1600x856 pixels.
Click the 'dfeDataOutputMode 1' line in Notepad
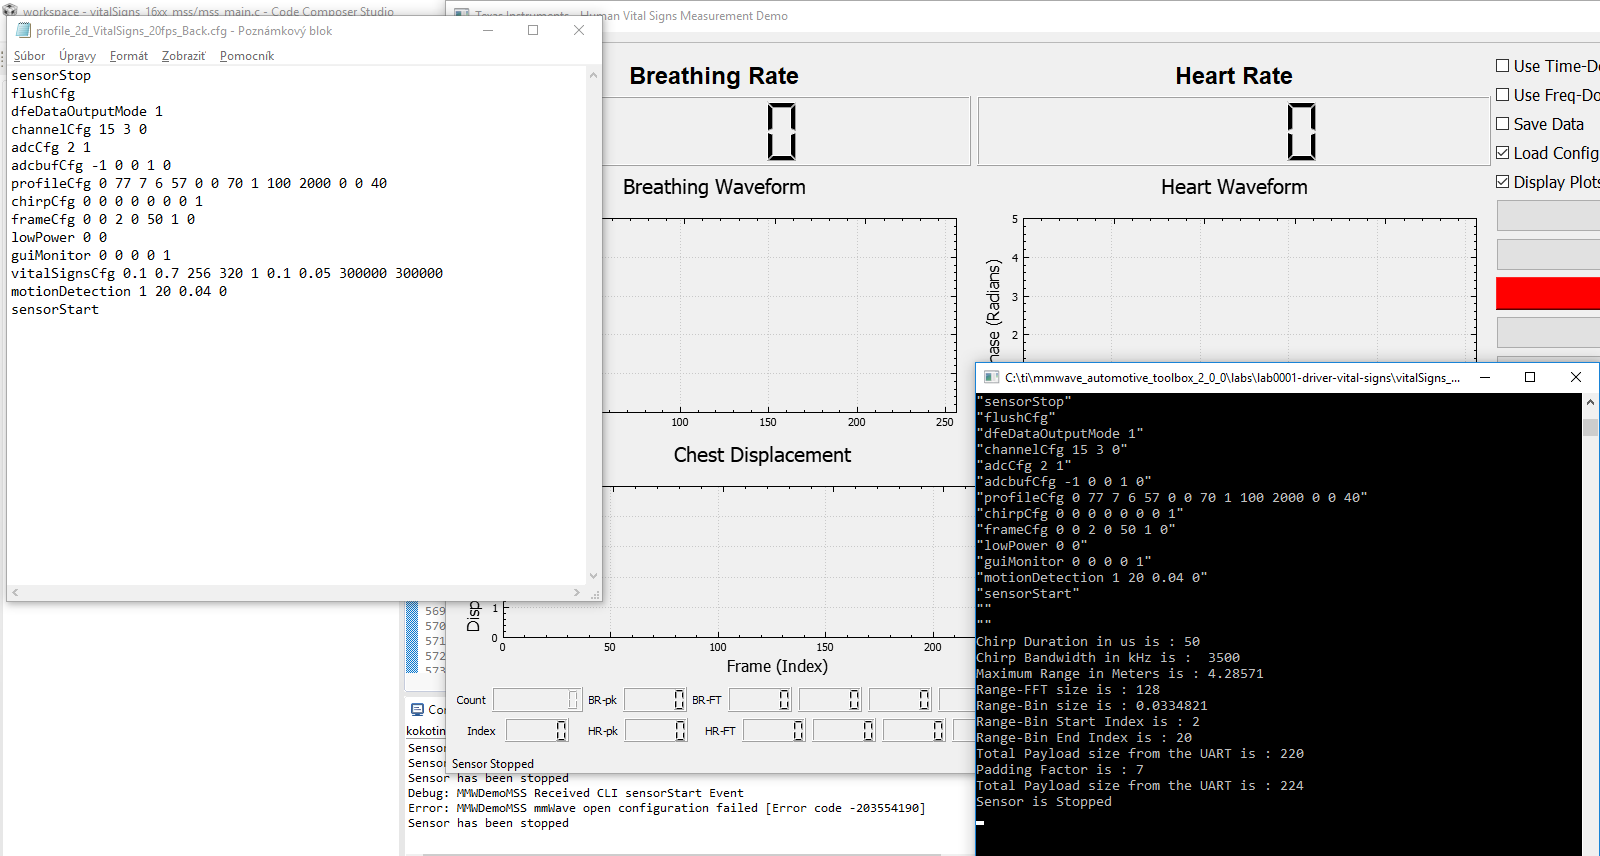point(87,111)
